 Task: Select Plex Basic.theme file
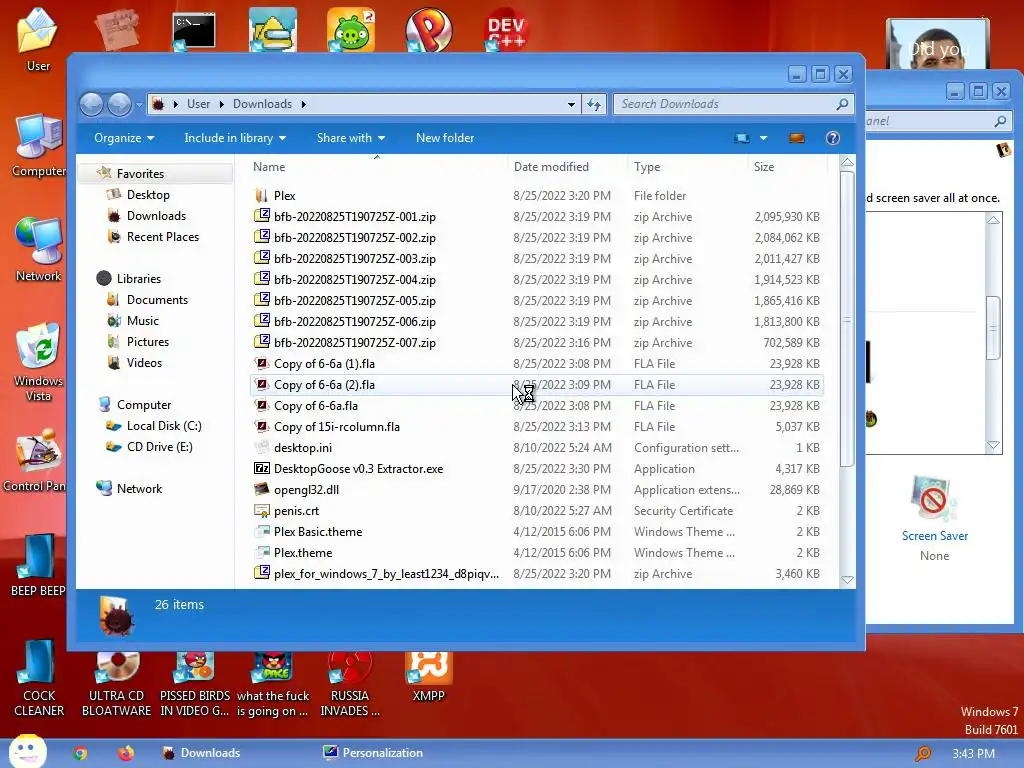(536, 532)
